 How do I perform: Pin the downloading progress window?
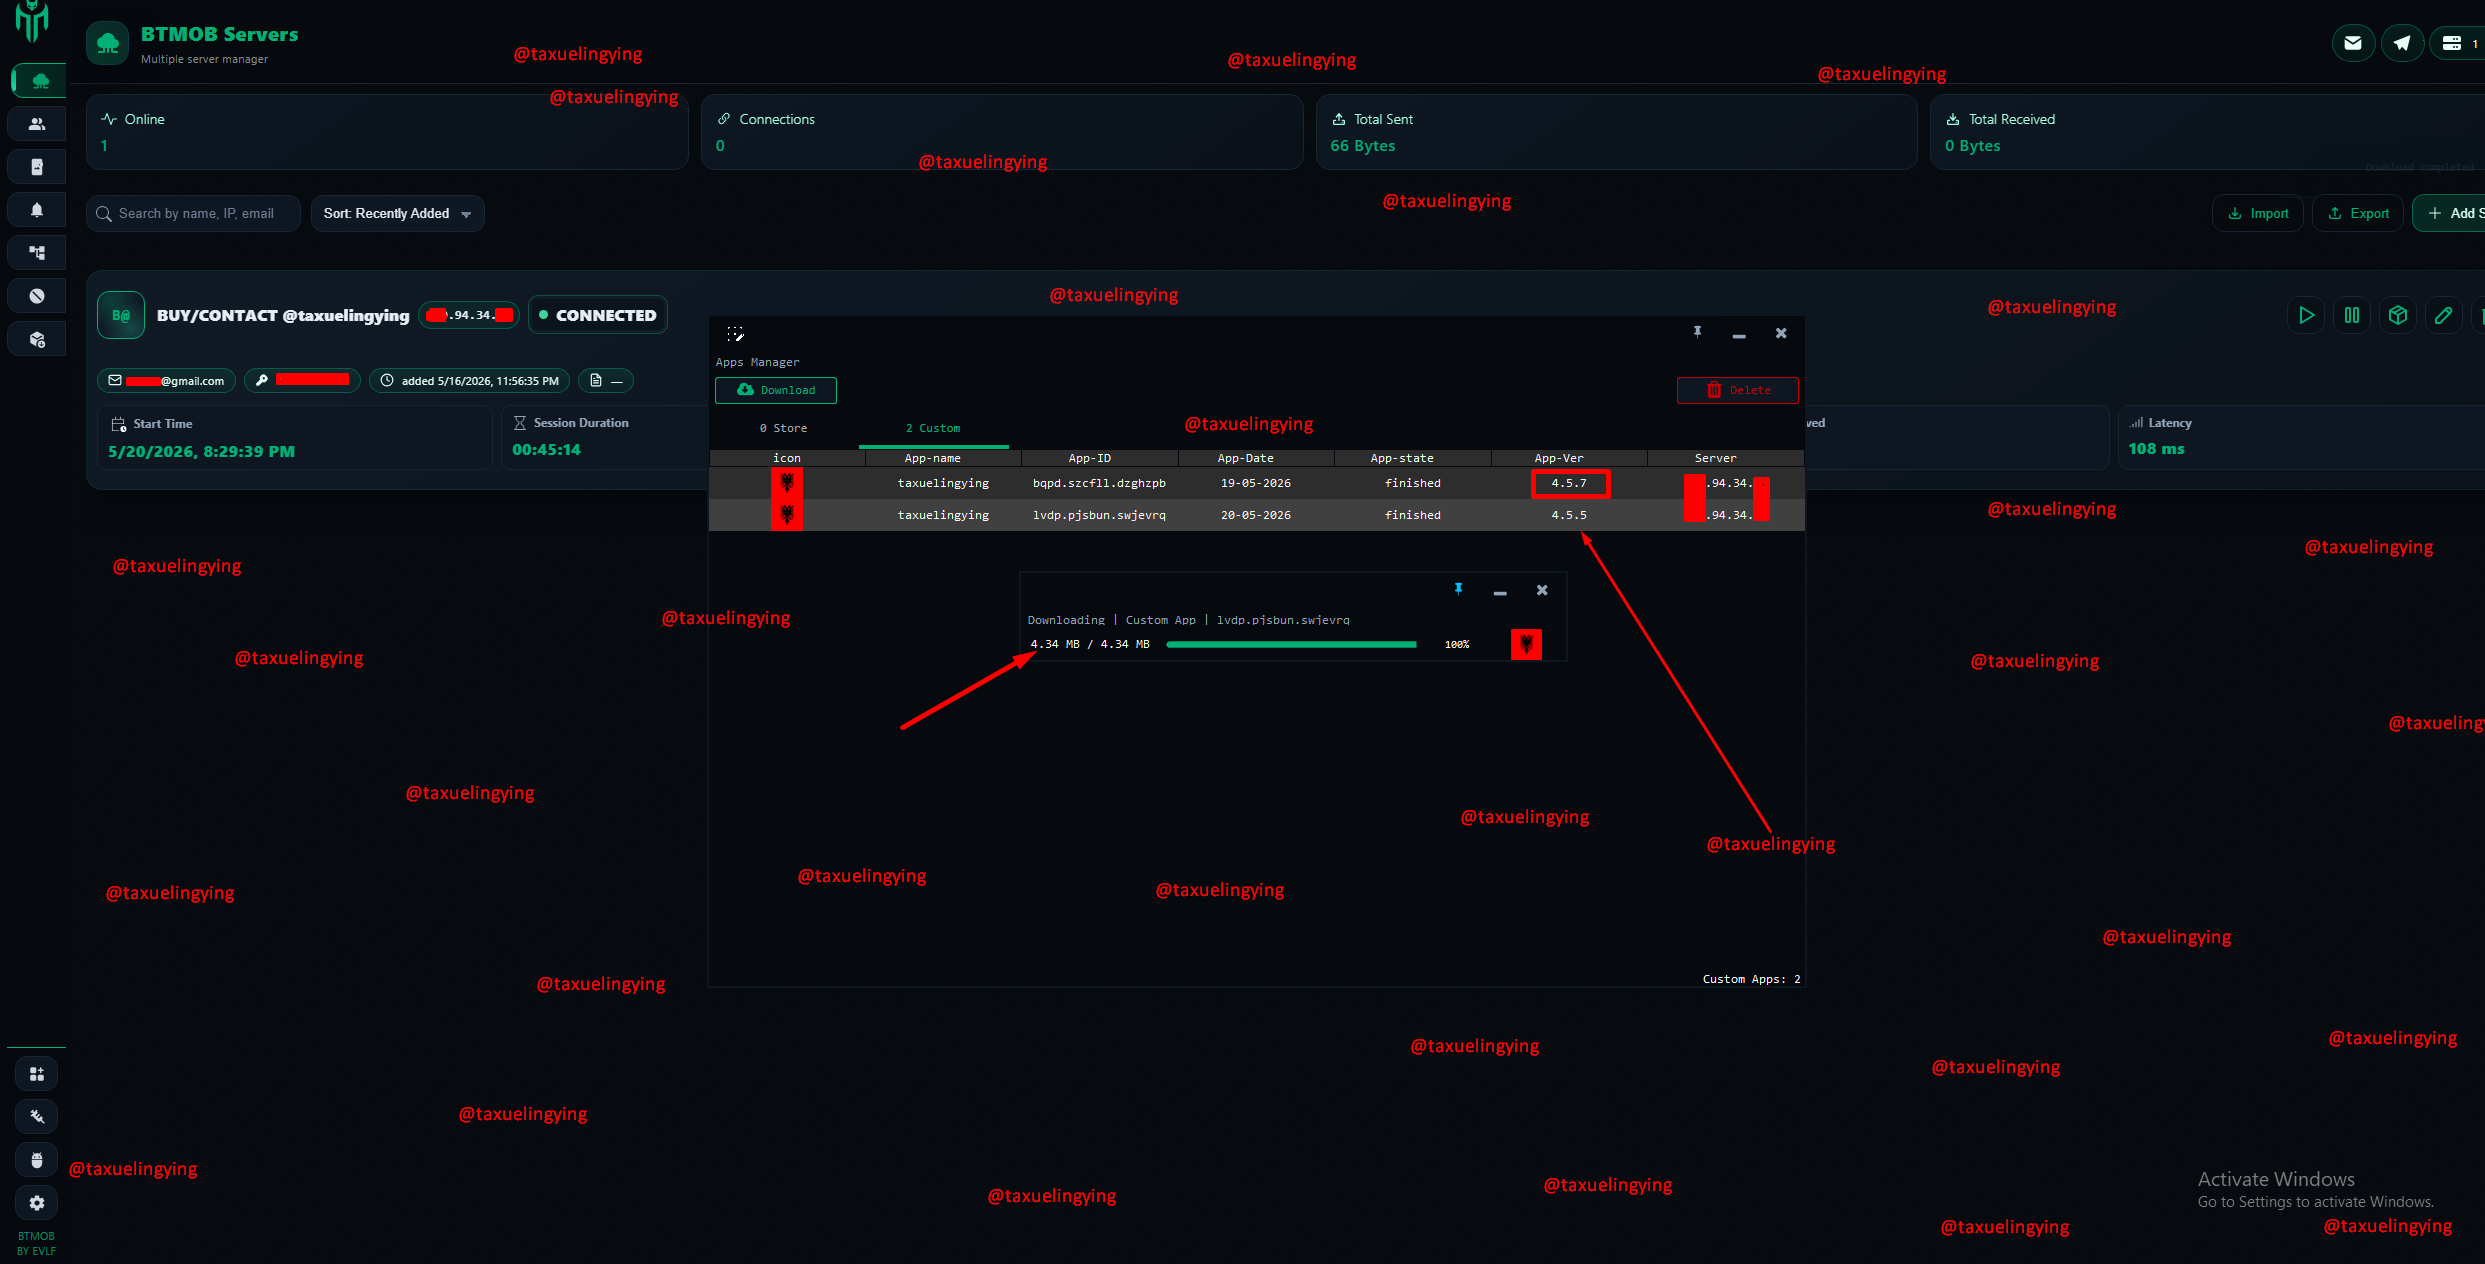(1458, 589)
